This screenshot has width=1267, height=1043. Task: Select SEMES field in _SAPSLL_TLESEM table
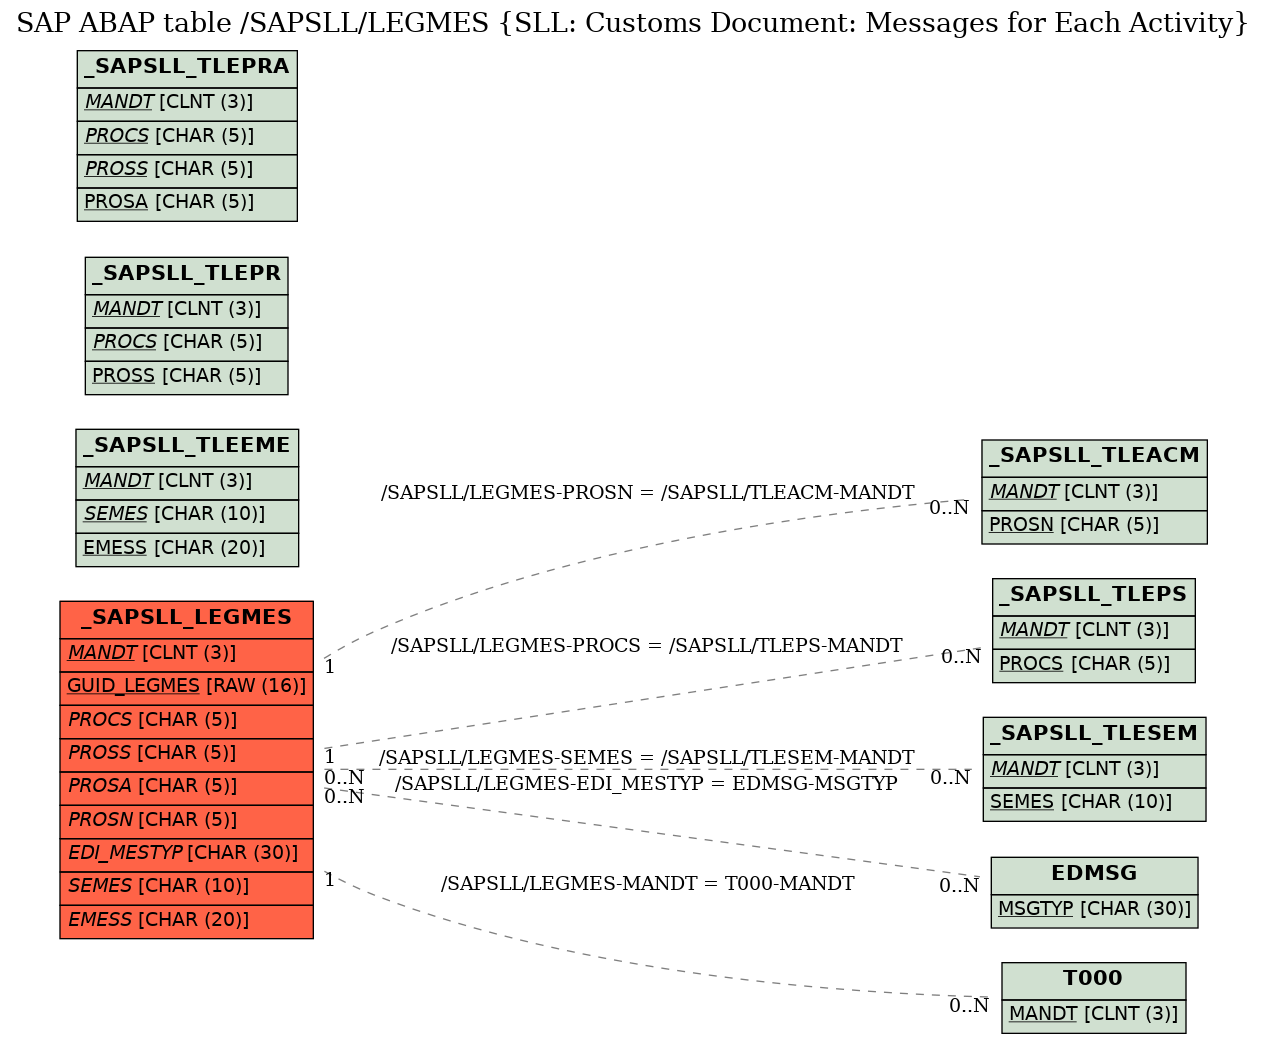click(1094, 804)
